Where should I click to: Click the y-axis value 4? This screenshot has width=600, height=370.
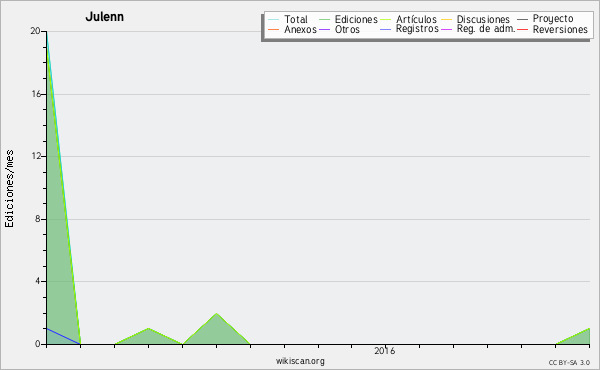tap(38, 281)
